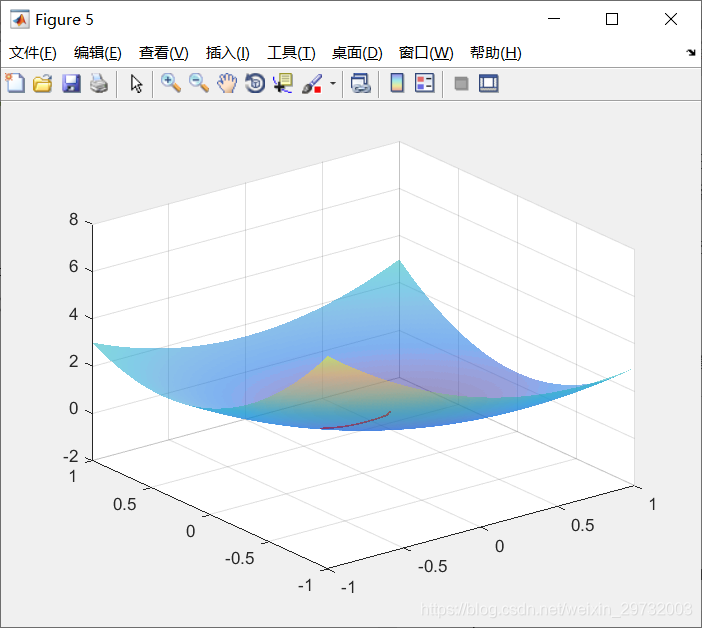The width and height of the screenshot is (702, 628).
Task: Open the 窗口(W) menu
Action: click(426, 53)
